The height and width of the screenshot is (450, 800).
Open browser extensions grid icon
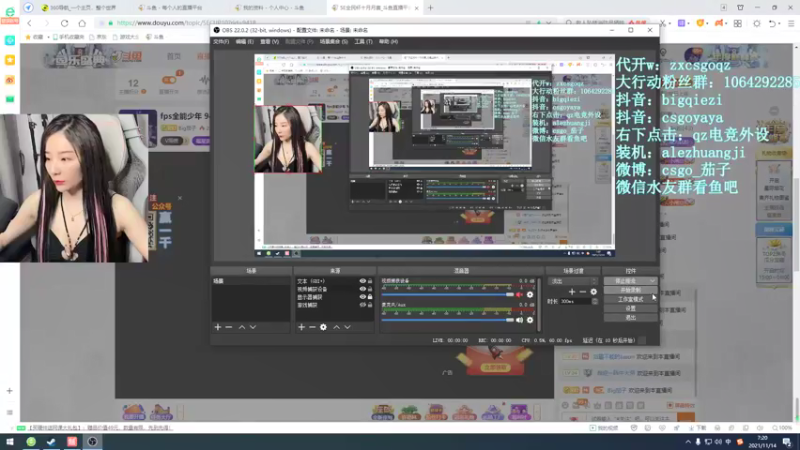pos(738,23)
